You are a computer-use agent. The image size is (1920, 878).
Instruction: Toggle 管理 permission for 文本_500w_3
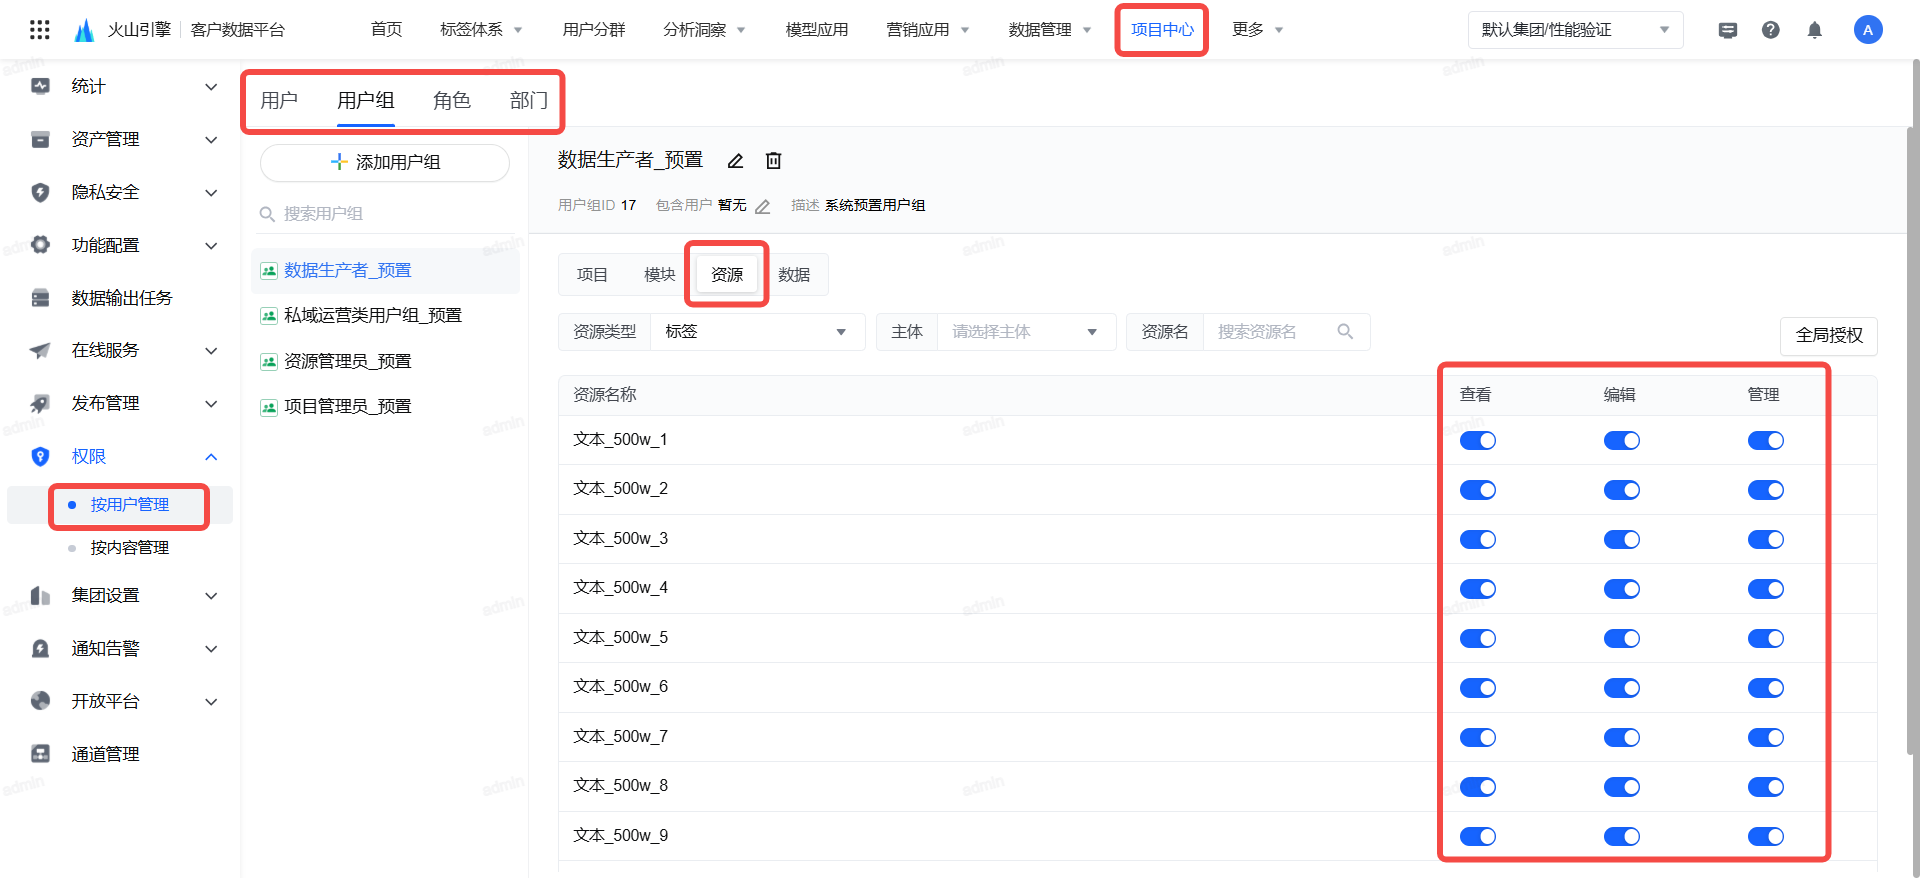[x=1765, y=539]
